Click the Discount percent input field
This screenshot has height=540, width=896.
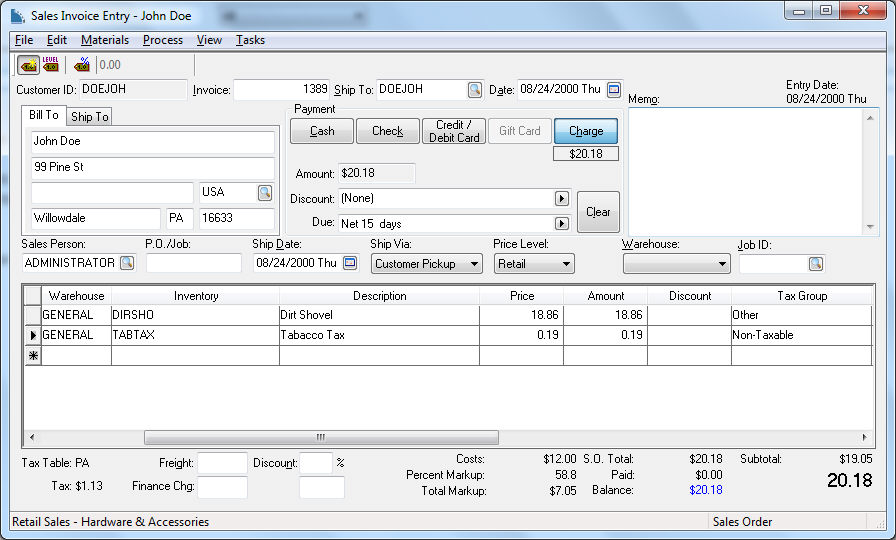point(316,463)
